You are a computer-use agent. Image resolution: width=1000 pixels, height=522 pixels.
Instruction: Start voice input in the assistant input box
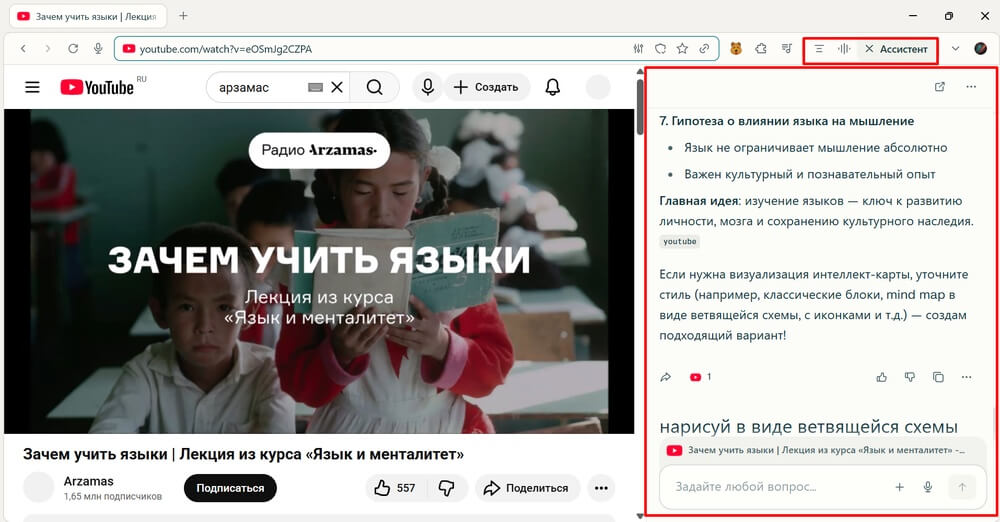(x=928, y=487)
